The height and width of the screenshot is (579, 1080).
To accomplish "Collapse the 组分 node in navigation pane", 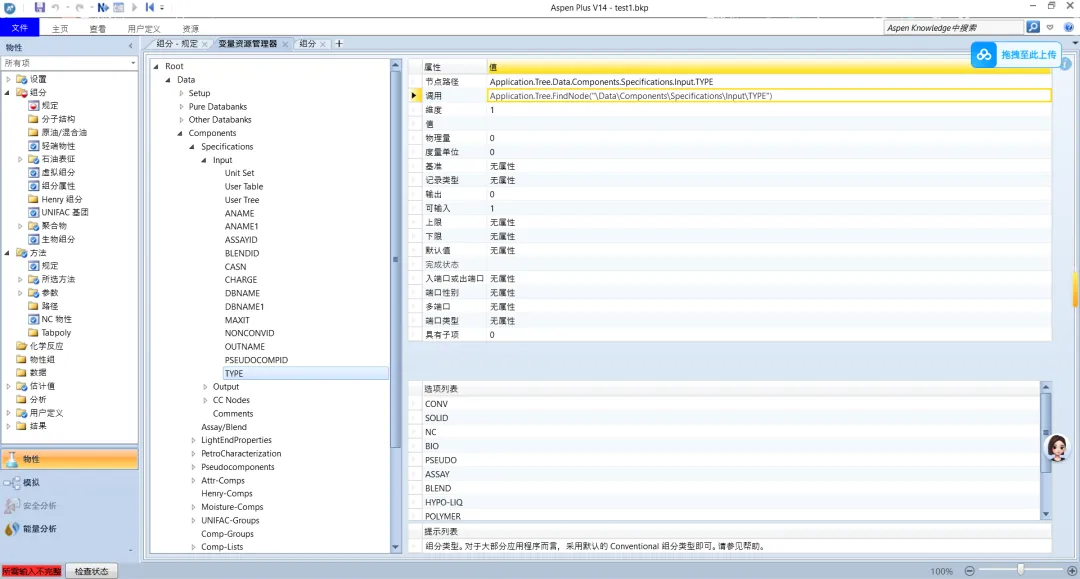I will [8, 92].
